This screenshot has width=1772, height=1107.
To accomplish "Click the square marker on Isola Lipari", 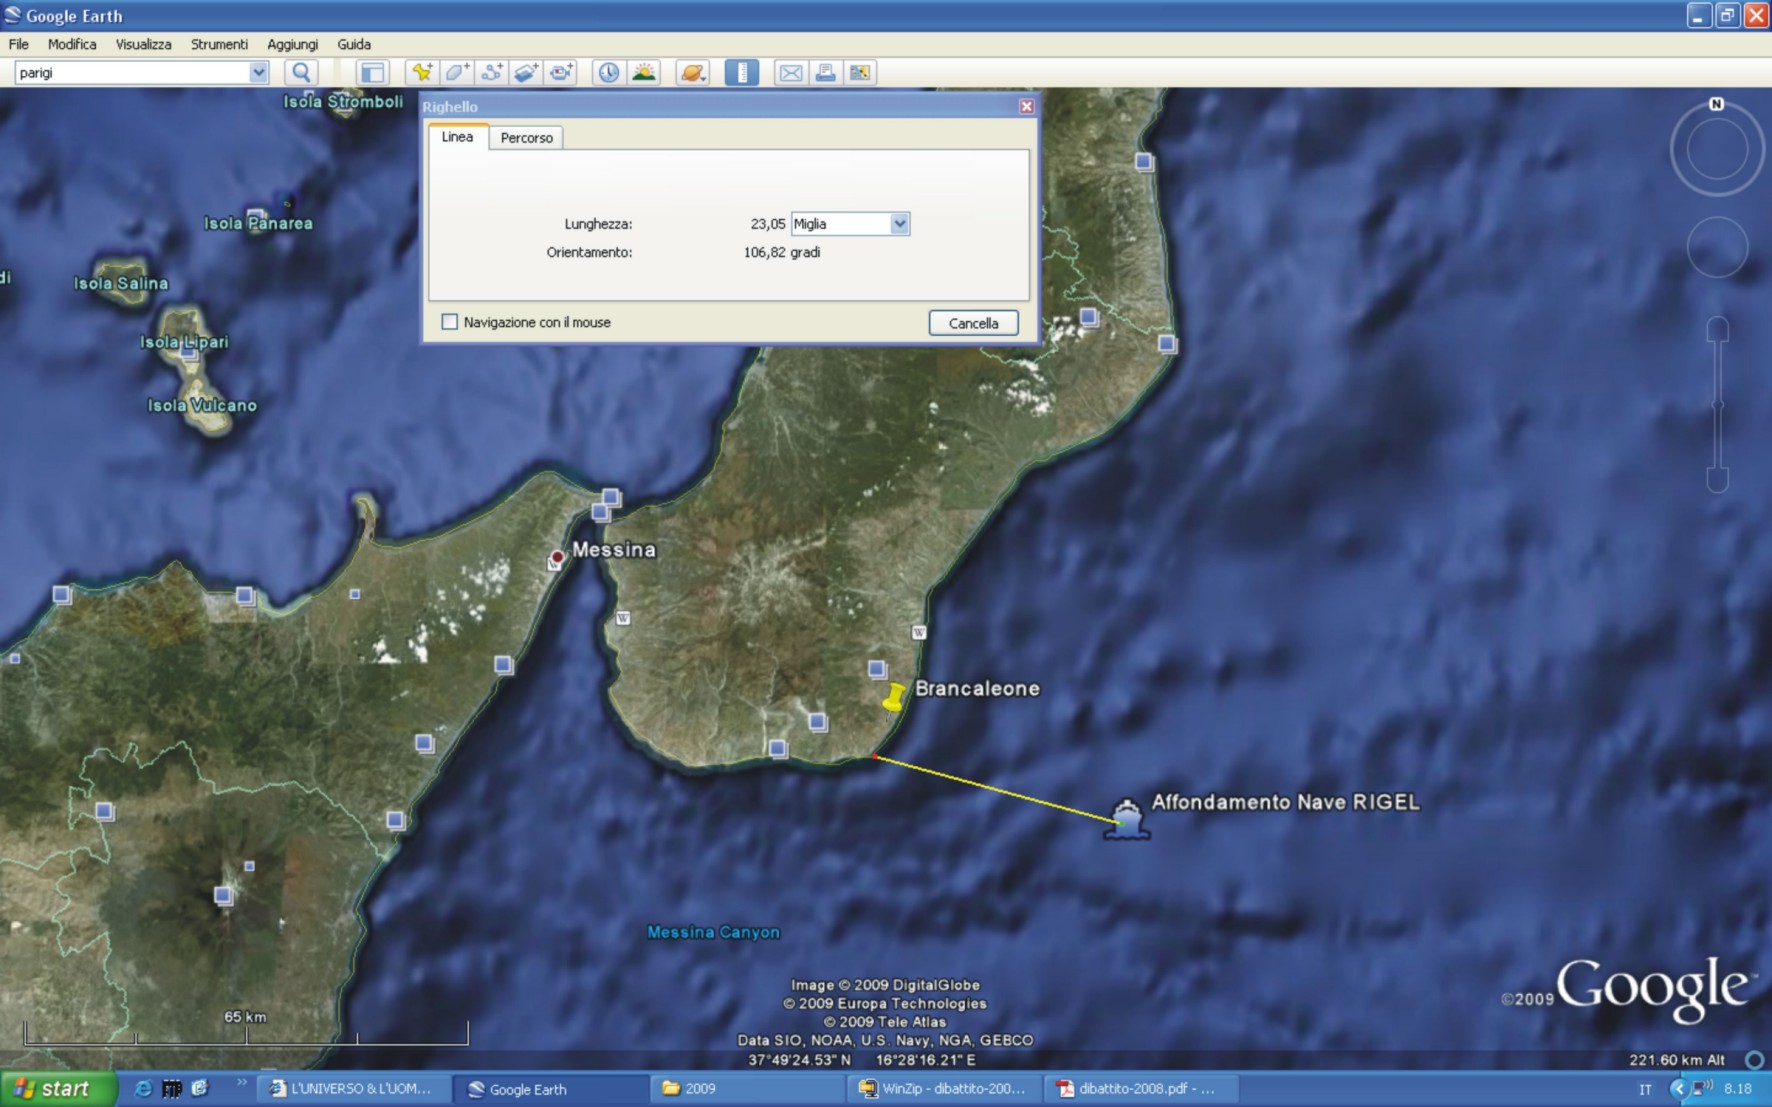I will (188, 351).
